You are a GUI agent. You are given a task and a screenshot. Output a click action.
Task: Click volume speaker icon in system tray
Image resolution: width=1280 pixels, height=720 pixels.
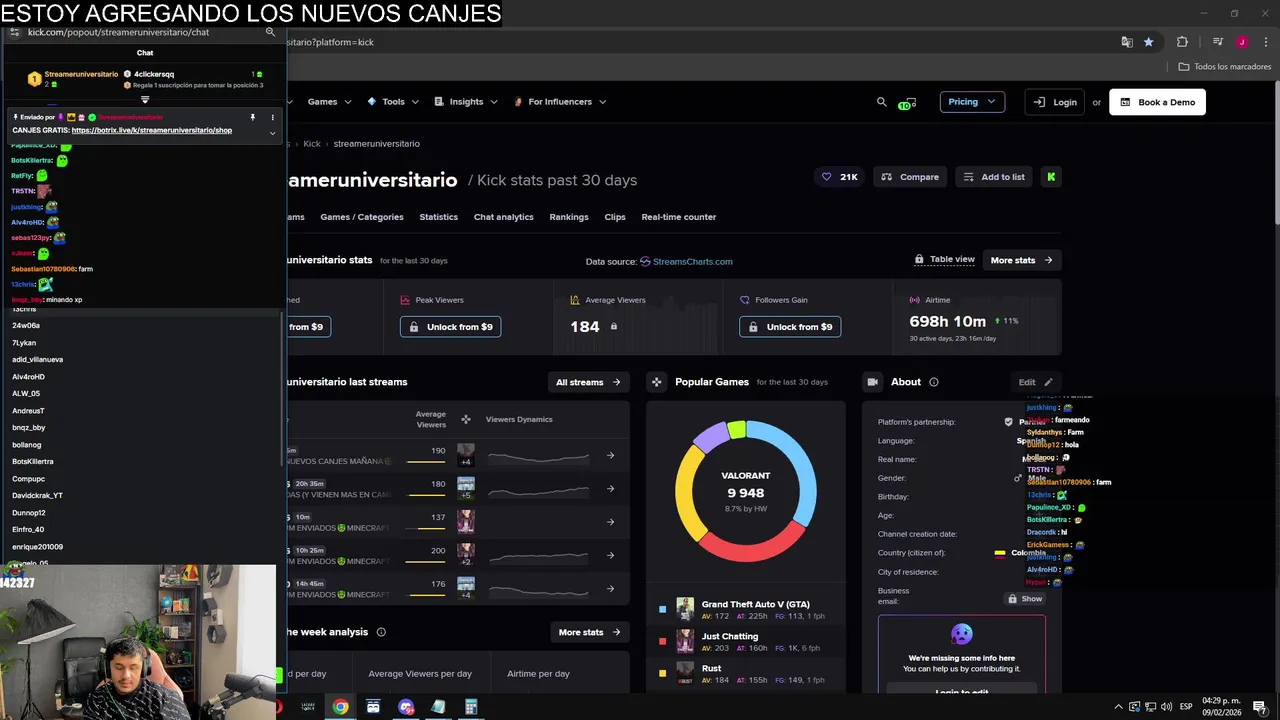(x=1166, y=707)
